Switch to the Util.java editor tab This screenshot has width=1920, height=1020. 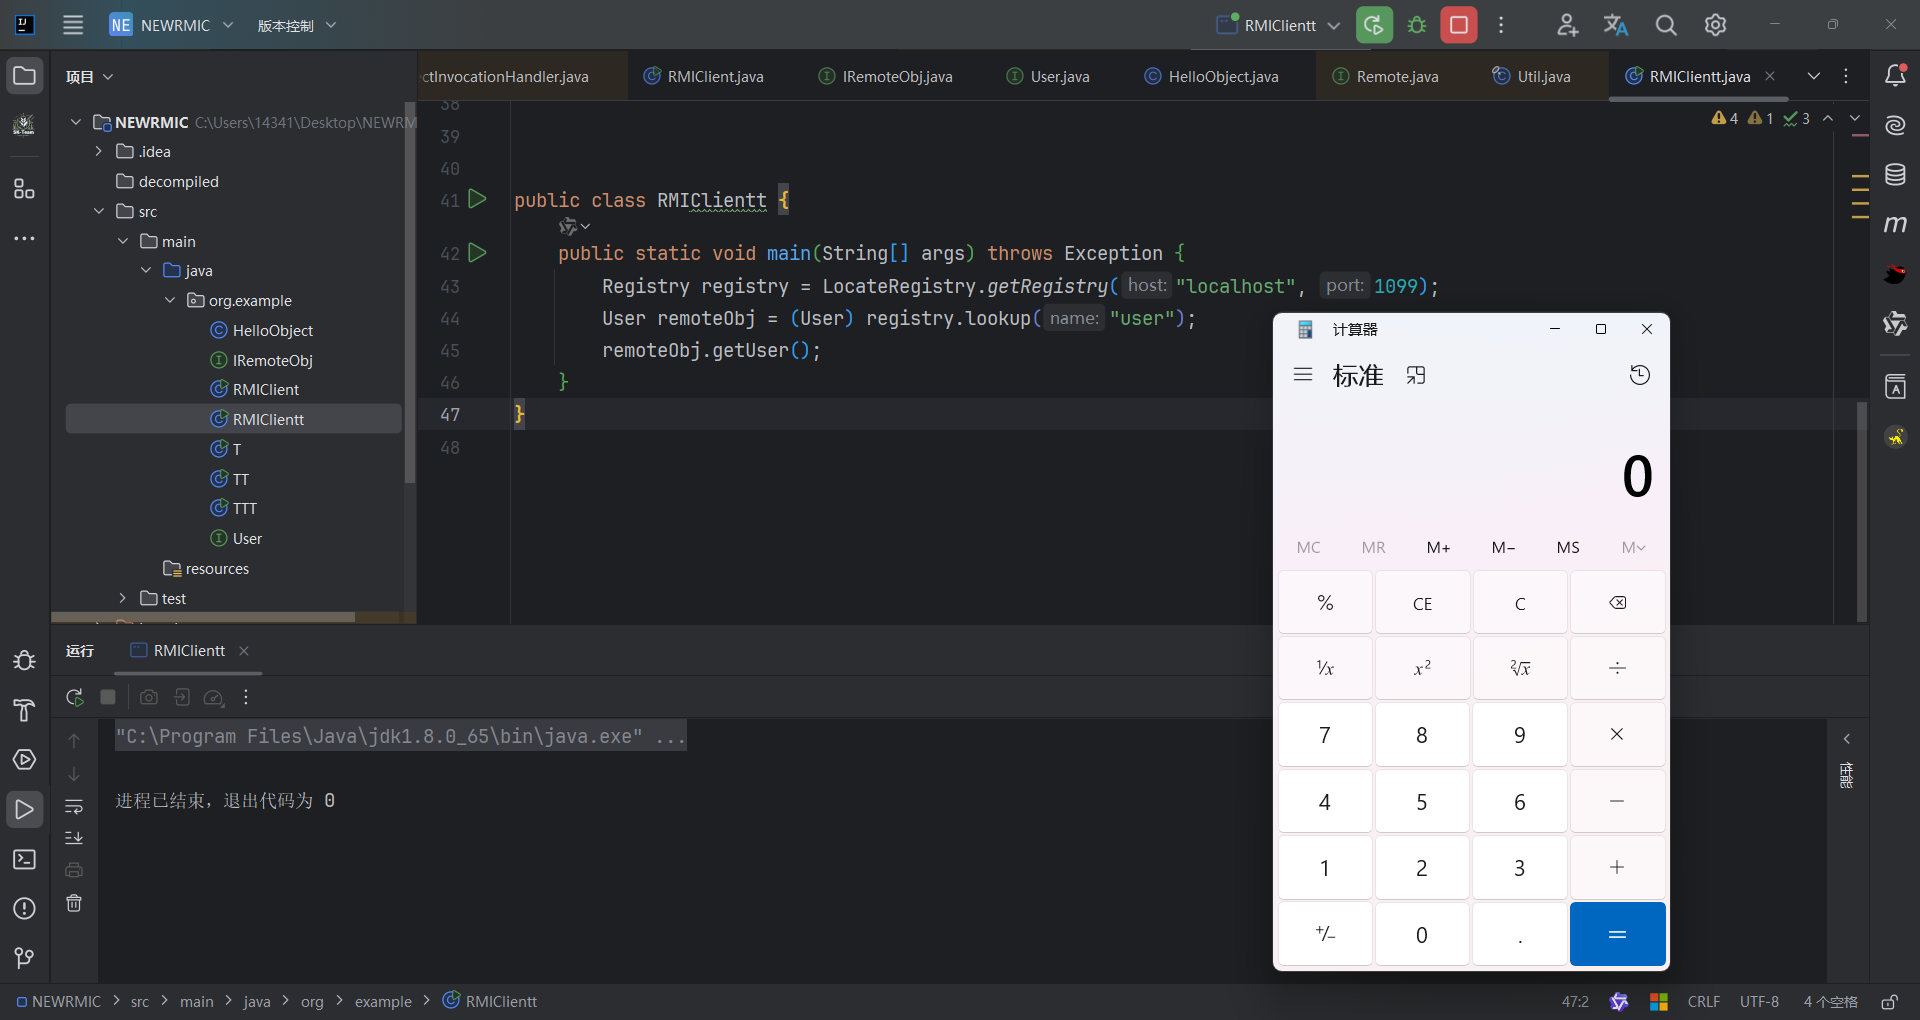(1531, 76)
